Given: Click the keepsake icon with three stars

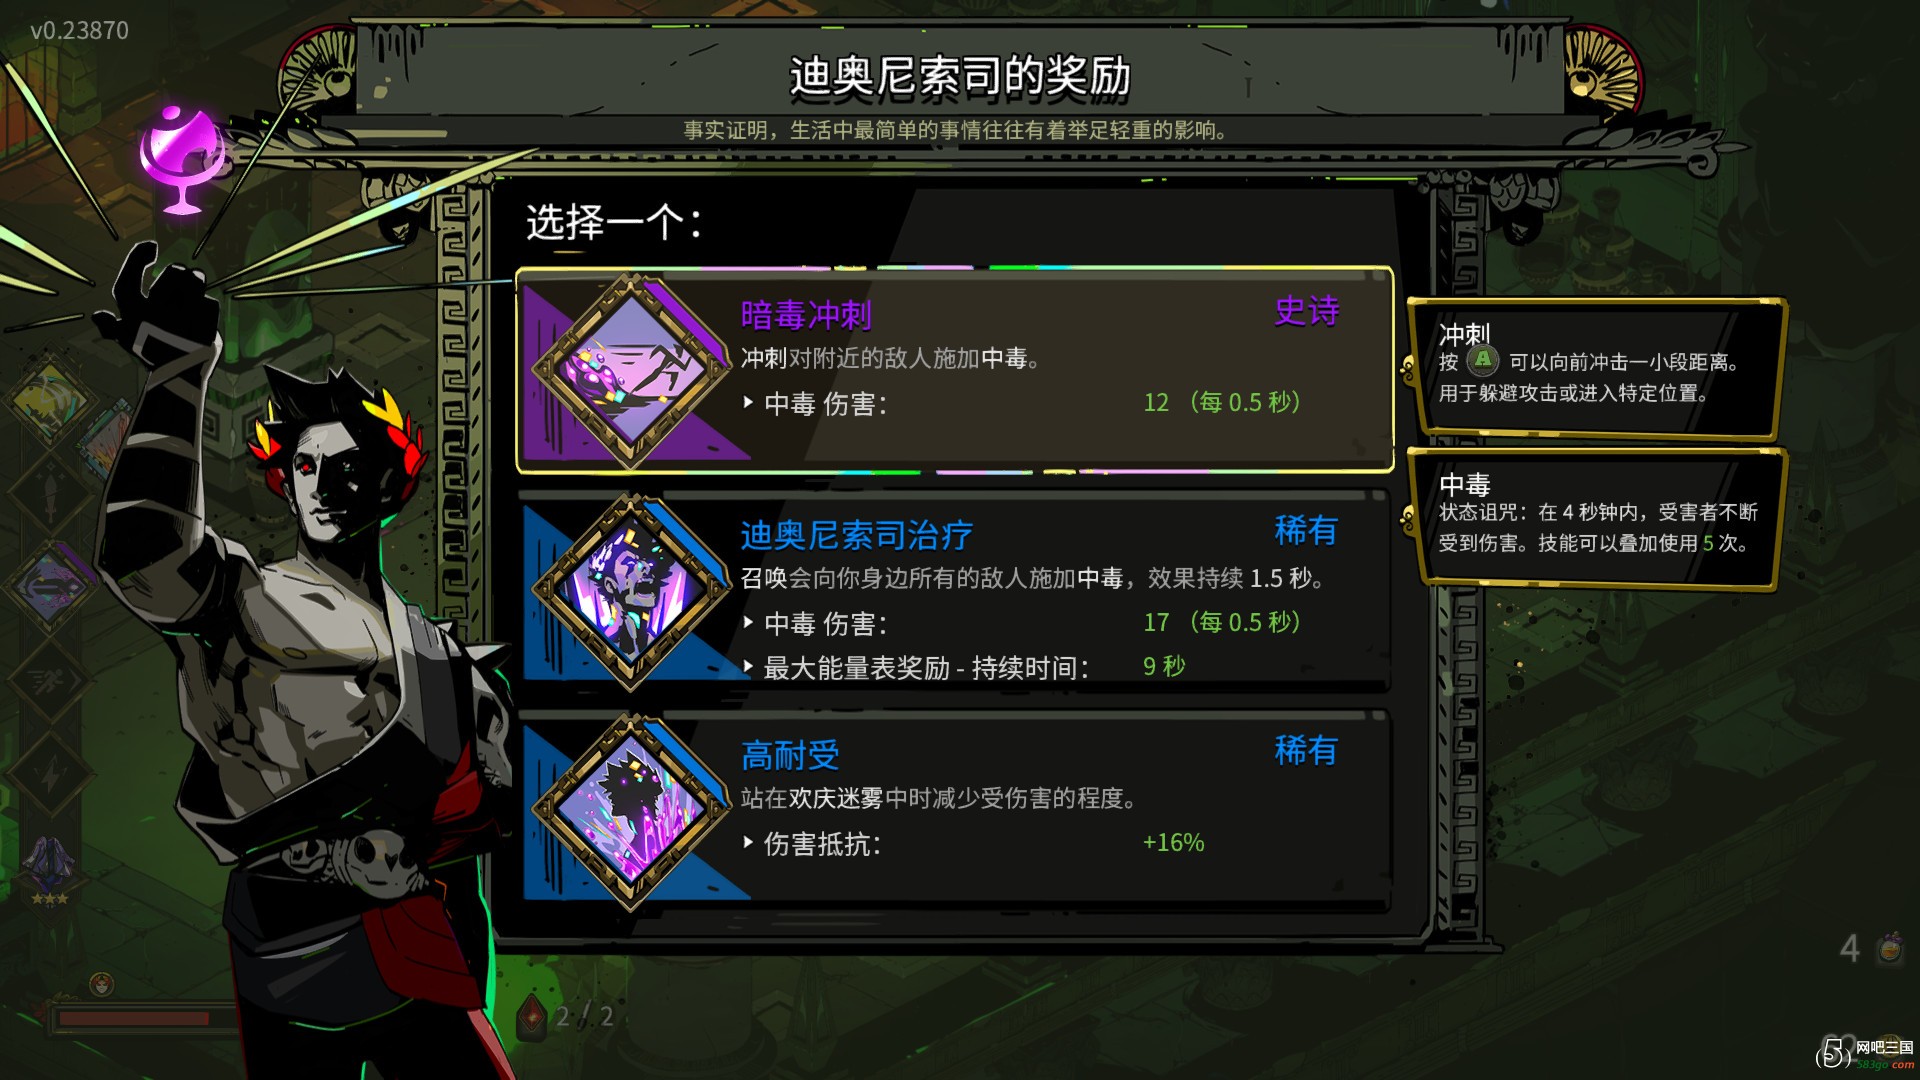Looking at the screenshot, I should (49, 871).
